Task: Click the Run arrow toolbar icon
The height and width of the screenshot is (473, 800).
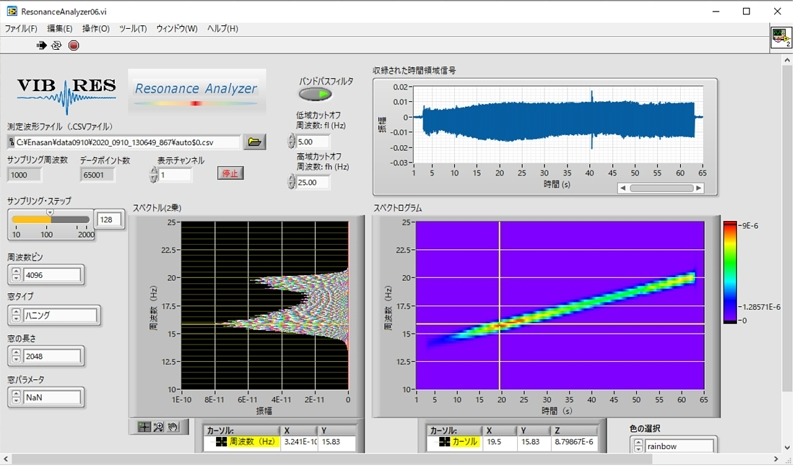Action: pos(41,45)
